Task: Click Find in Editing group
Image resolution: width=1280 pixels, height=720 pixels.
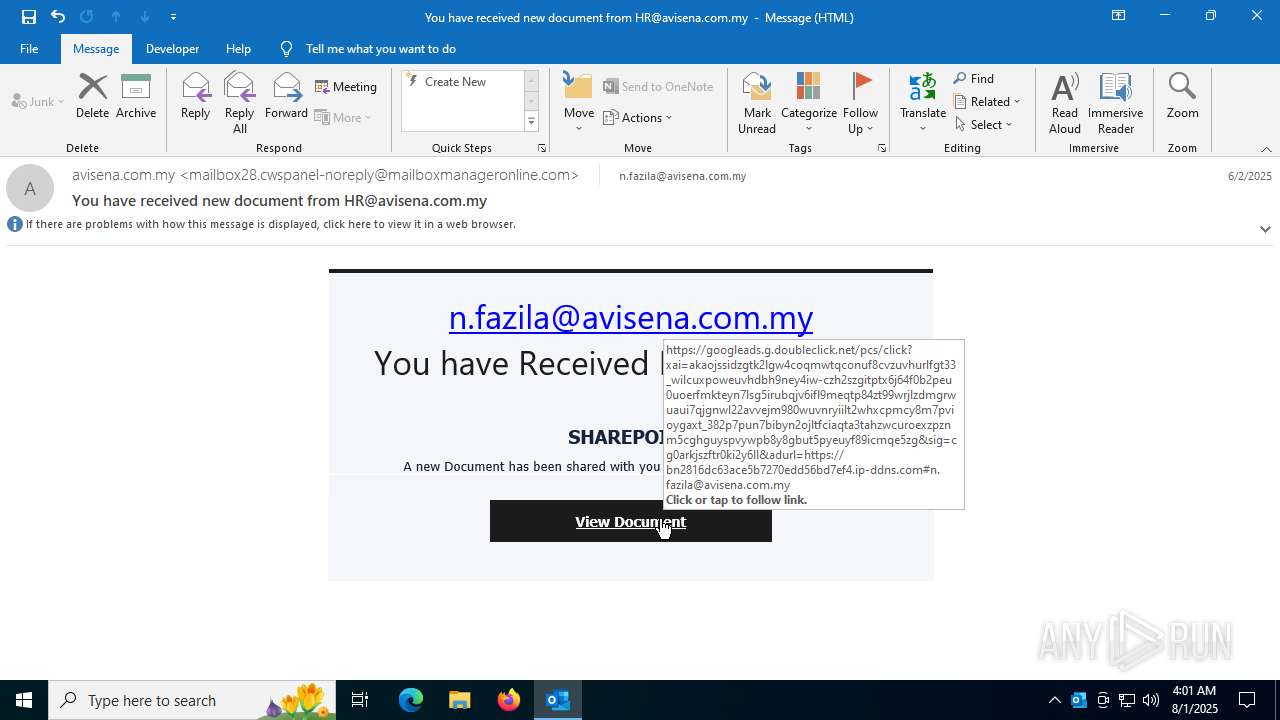Action: (x=974, y=78)
